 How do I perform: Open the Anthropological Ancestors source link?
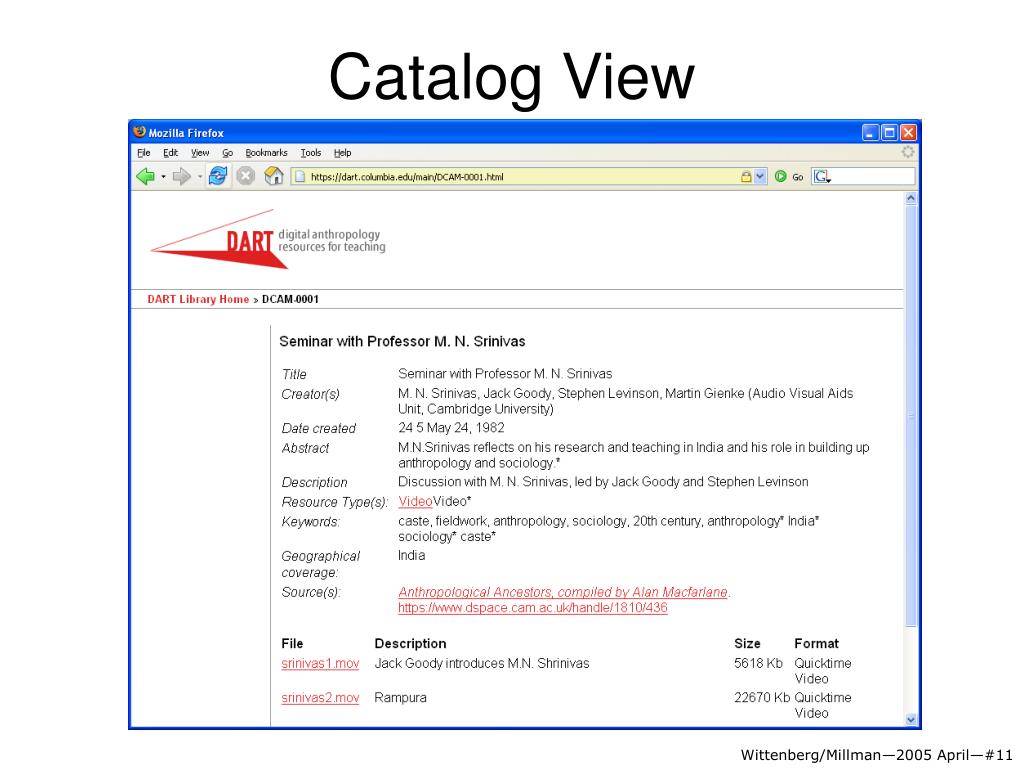pyautogui.click(x=563, y=592)
